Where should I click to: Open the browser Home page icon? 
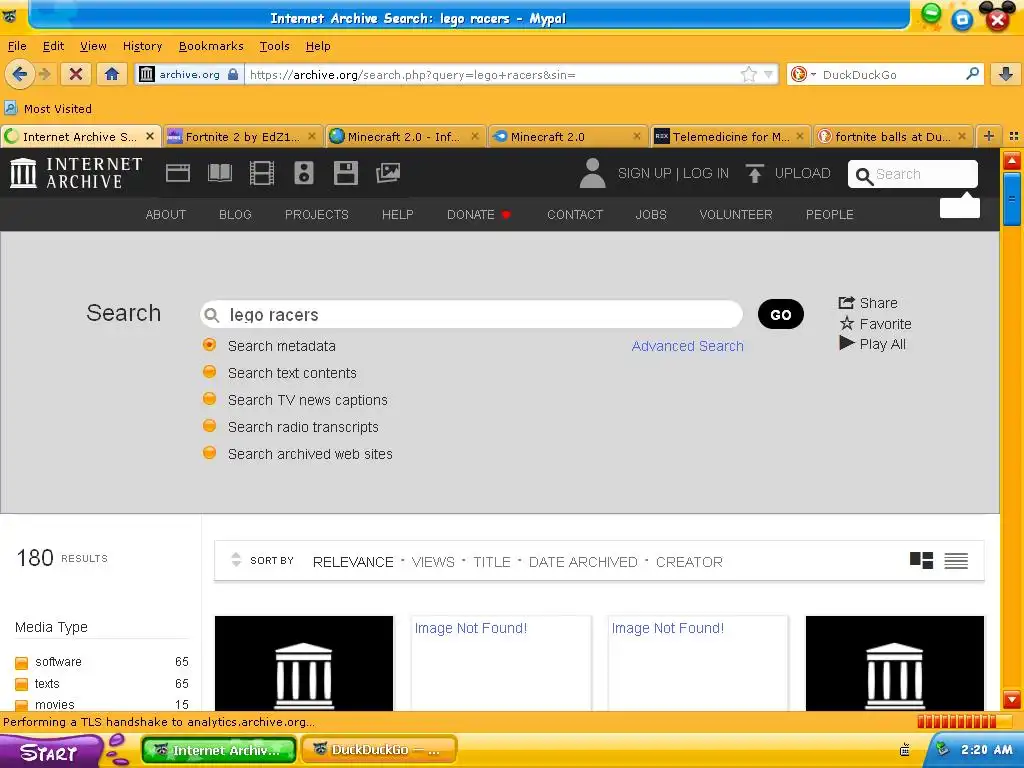112,74
